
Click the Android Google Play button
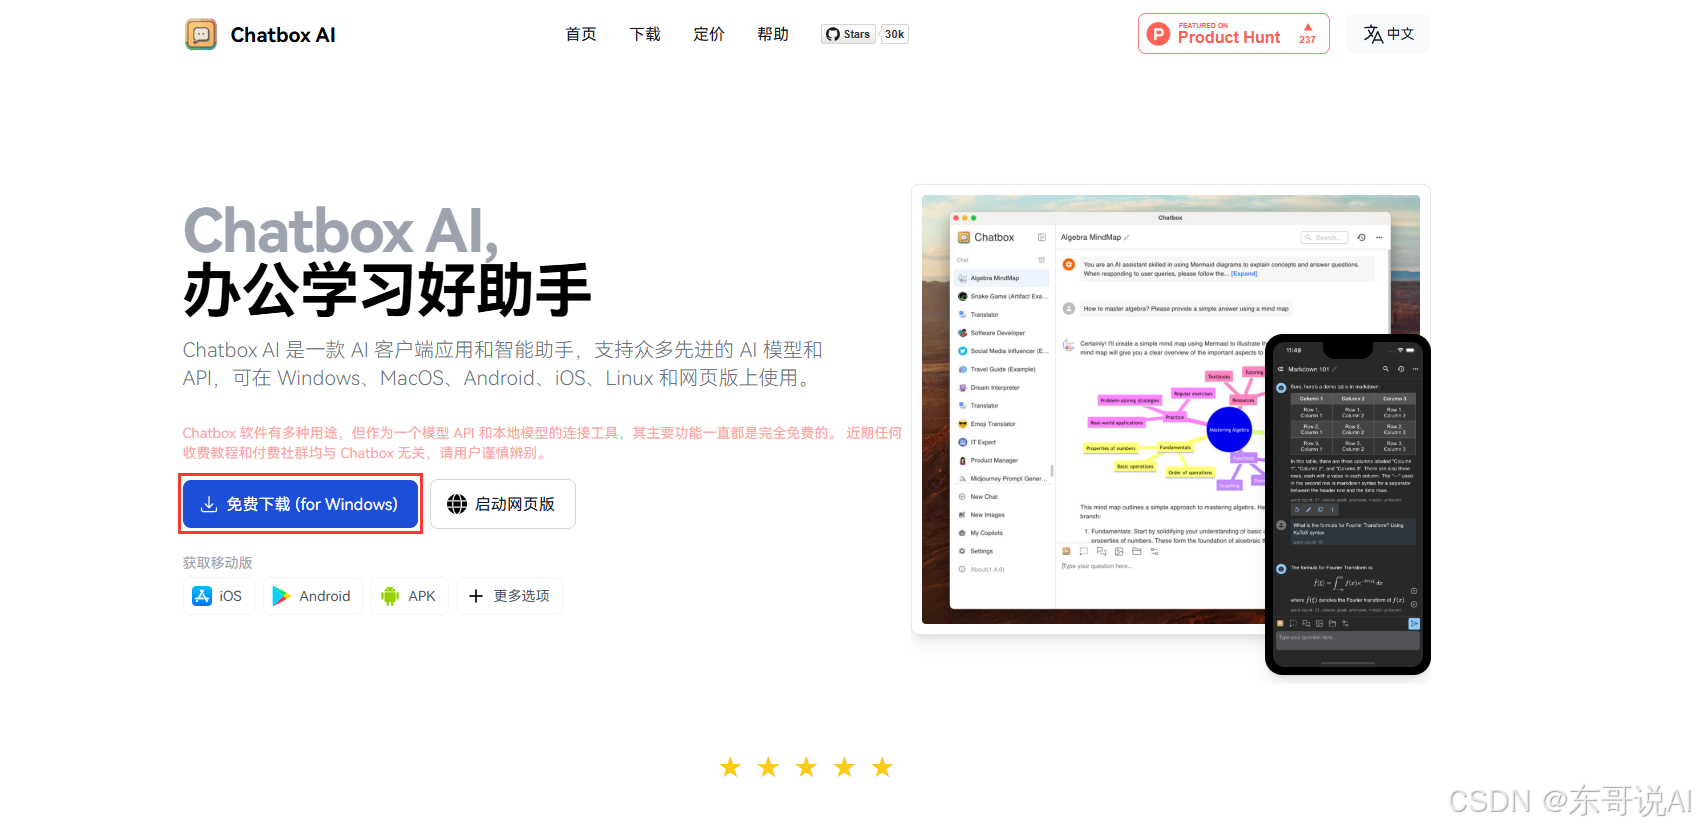point(312,596)
